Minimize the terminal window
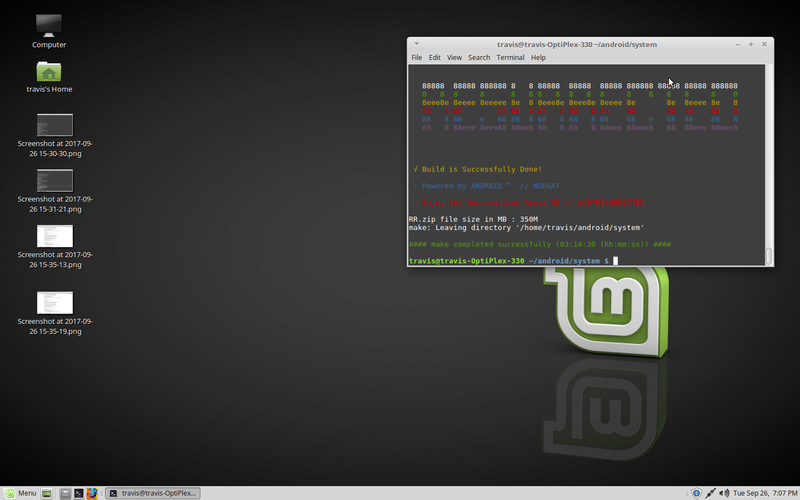Screen dimensions: 800x500 pos(737,44)
